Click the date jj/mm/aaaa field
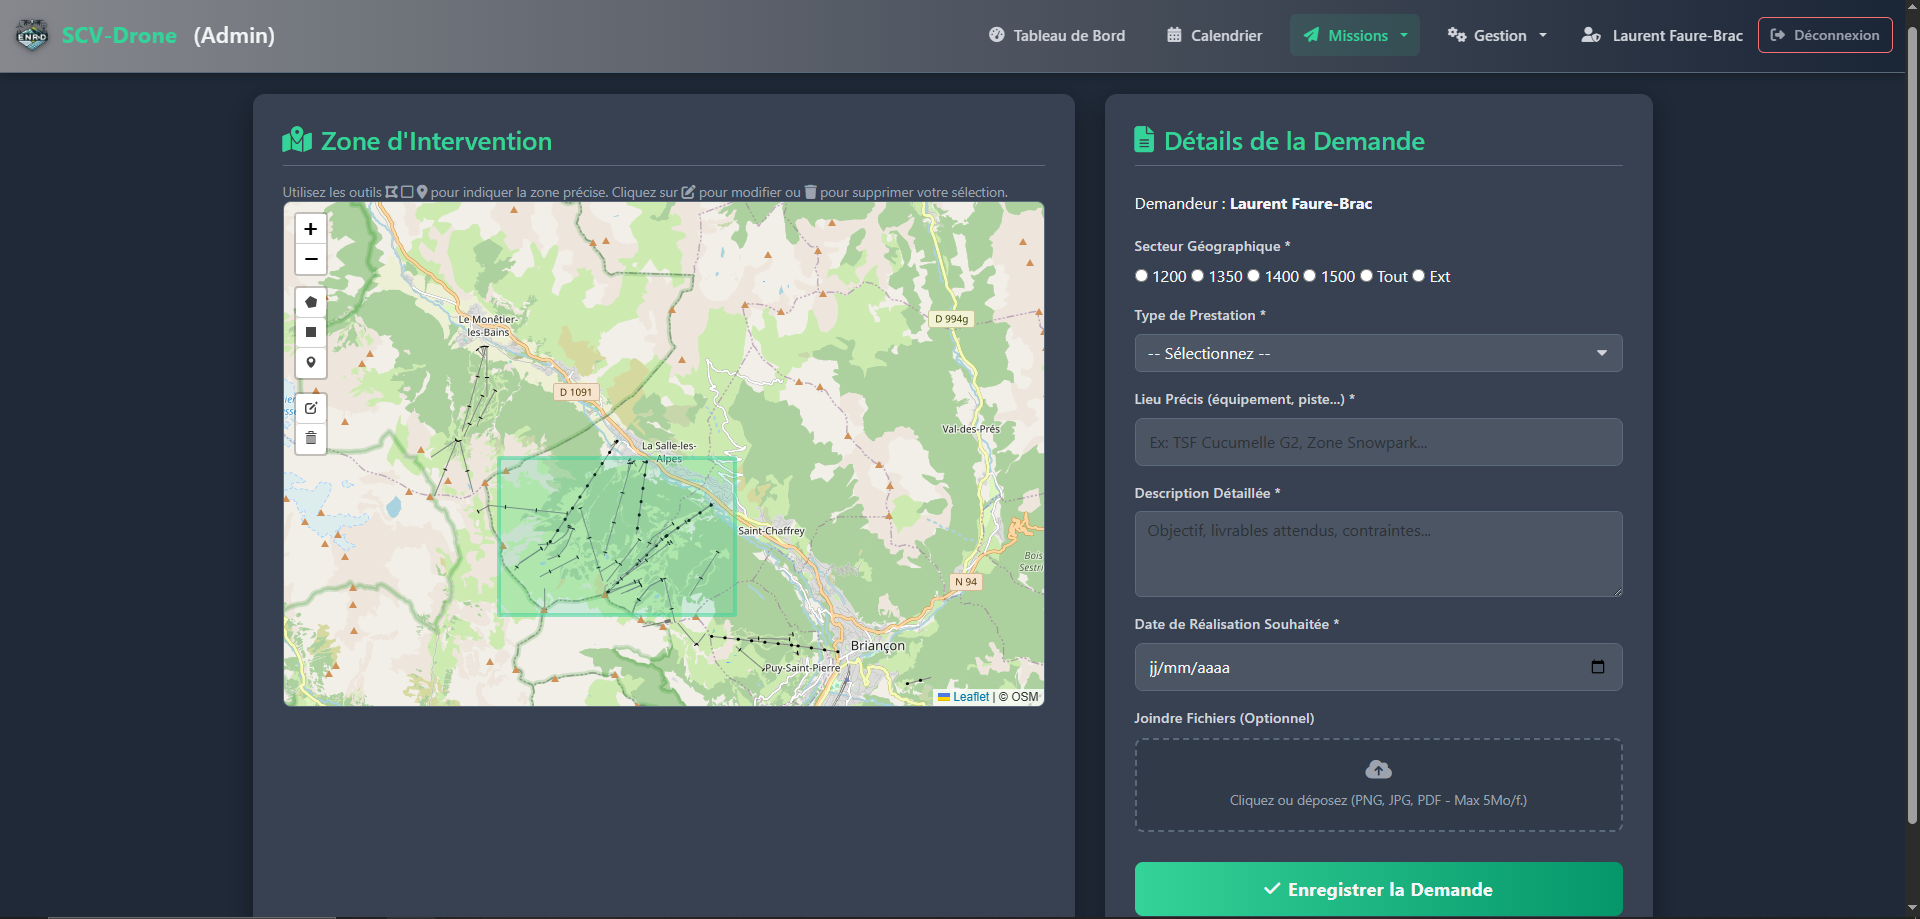1920x919 pixels. coord(1378,667)
